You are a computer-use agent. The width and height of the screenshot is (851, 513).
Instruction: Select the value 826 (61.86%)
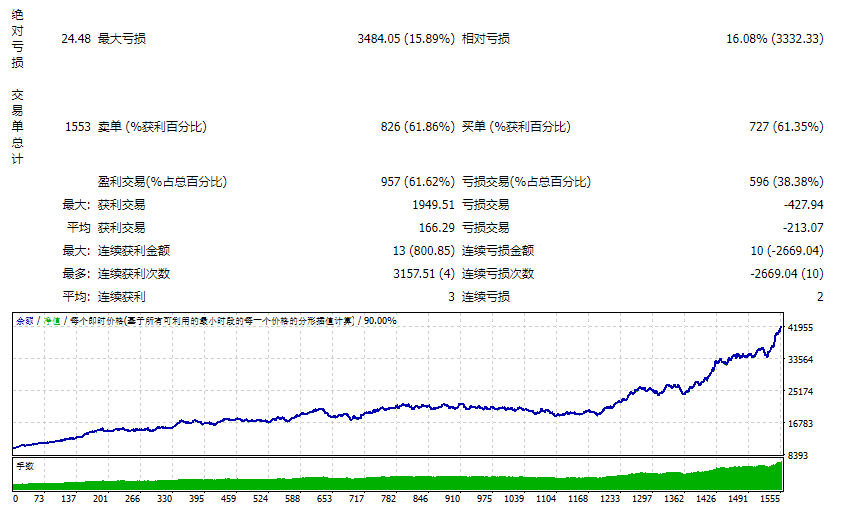pos(417,126)
